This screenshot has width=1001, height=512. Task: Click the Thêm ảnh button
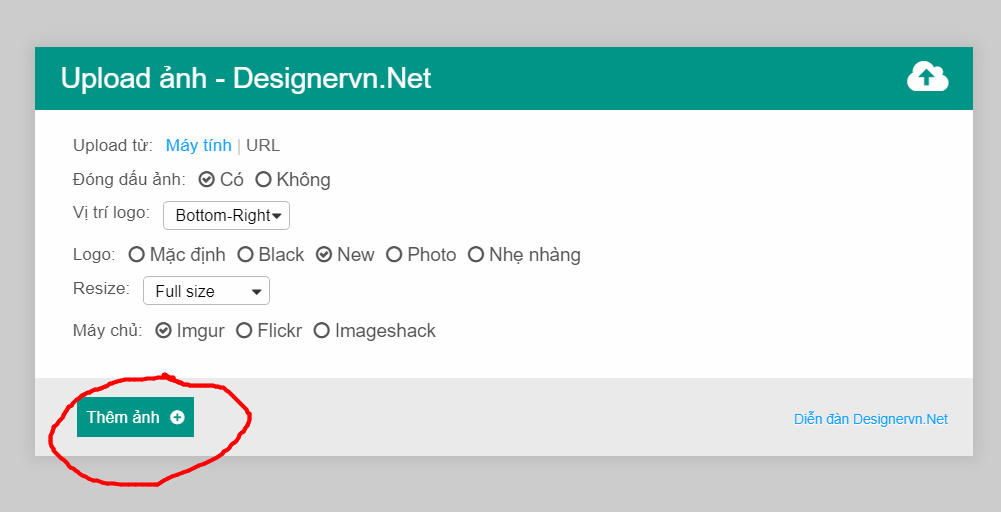135,418
